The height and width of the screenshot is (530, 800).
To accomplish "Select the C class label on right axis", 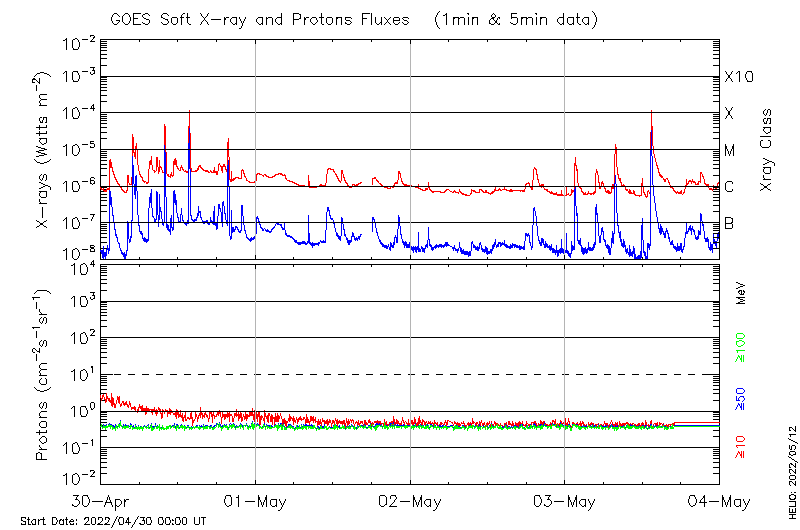I will click(729, 187).
